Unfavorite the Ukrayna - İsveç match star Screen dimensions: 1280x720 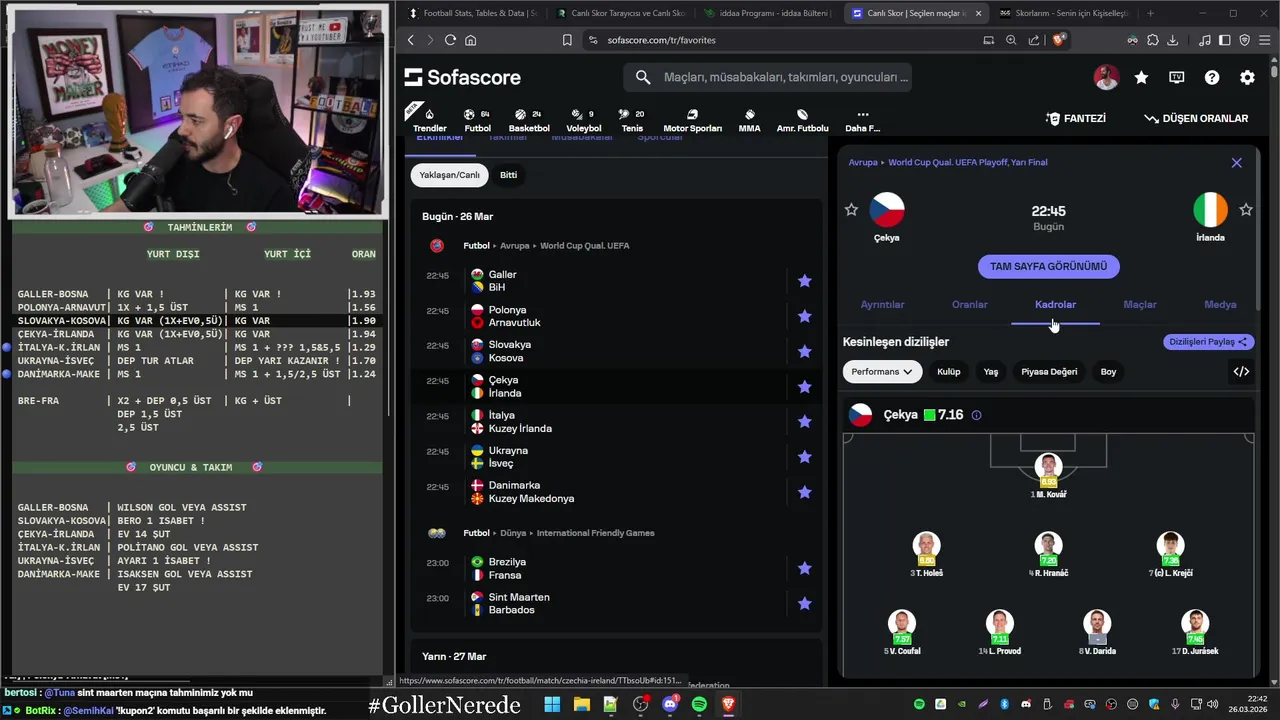(804, 457)
